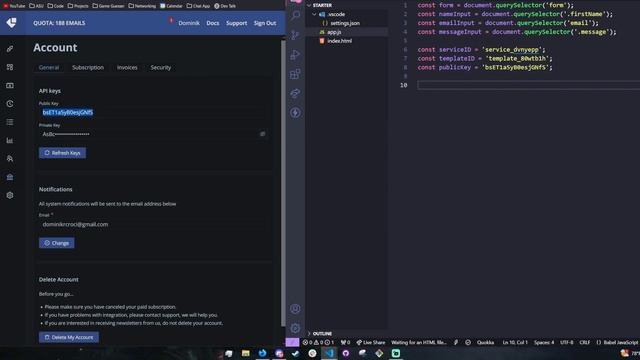Image resolution: width=640 pixels, height=360 pixels.
Task: Switch to VS Code in the taskbar
Action: pyautogui.click(x=329, y=353)
